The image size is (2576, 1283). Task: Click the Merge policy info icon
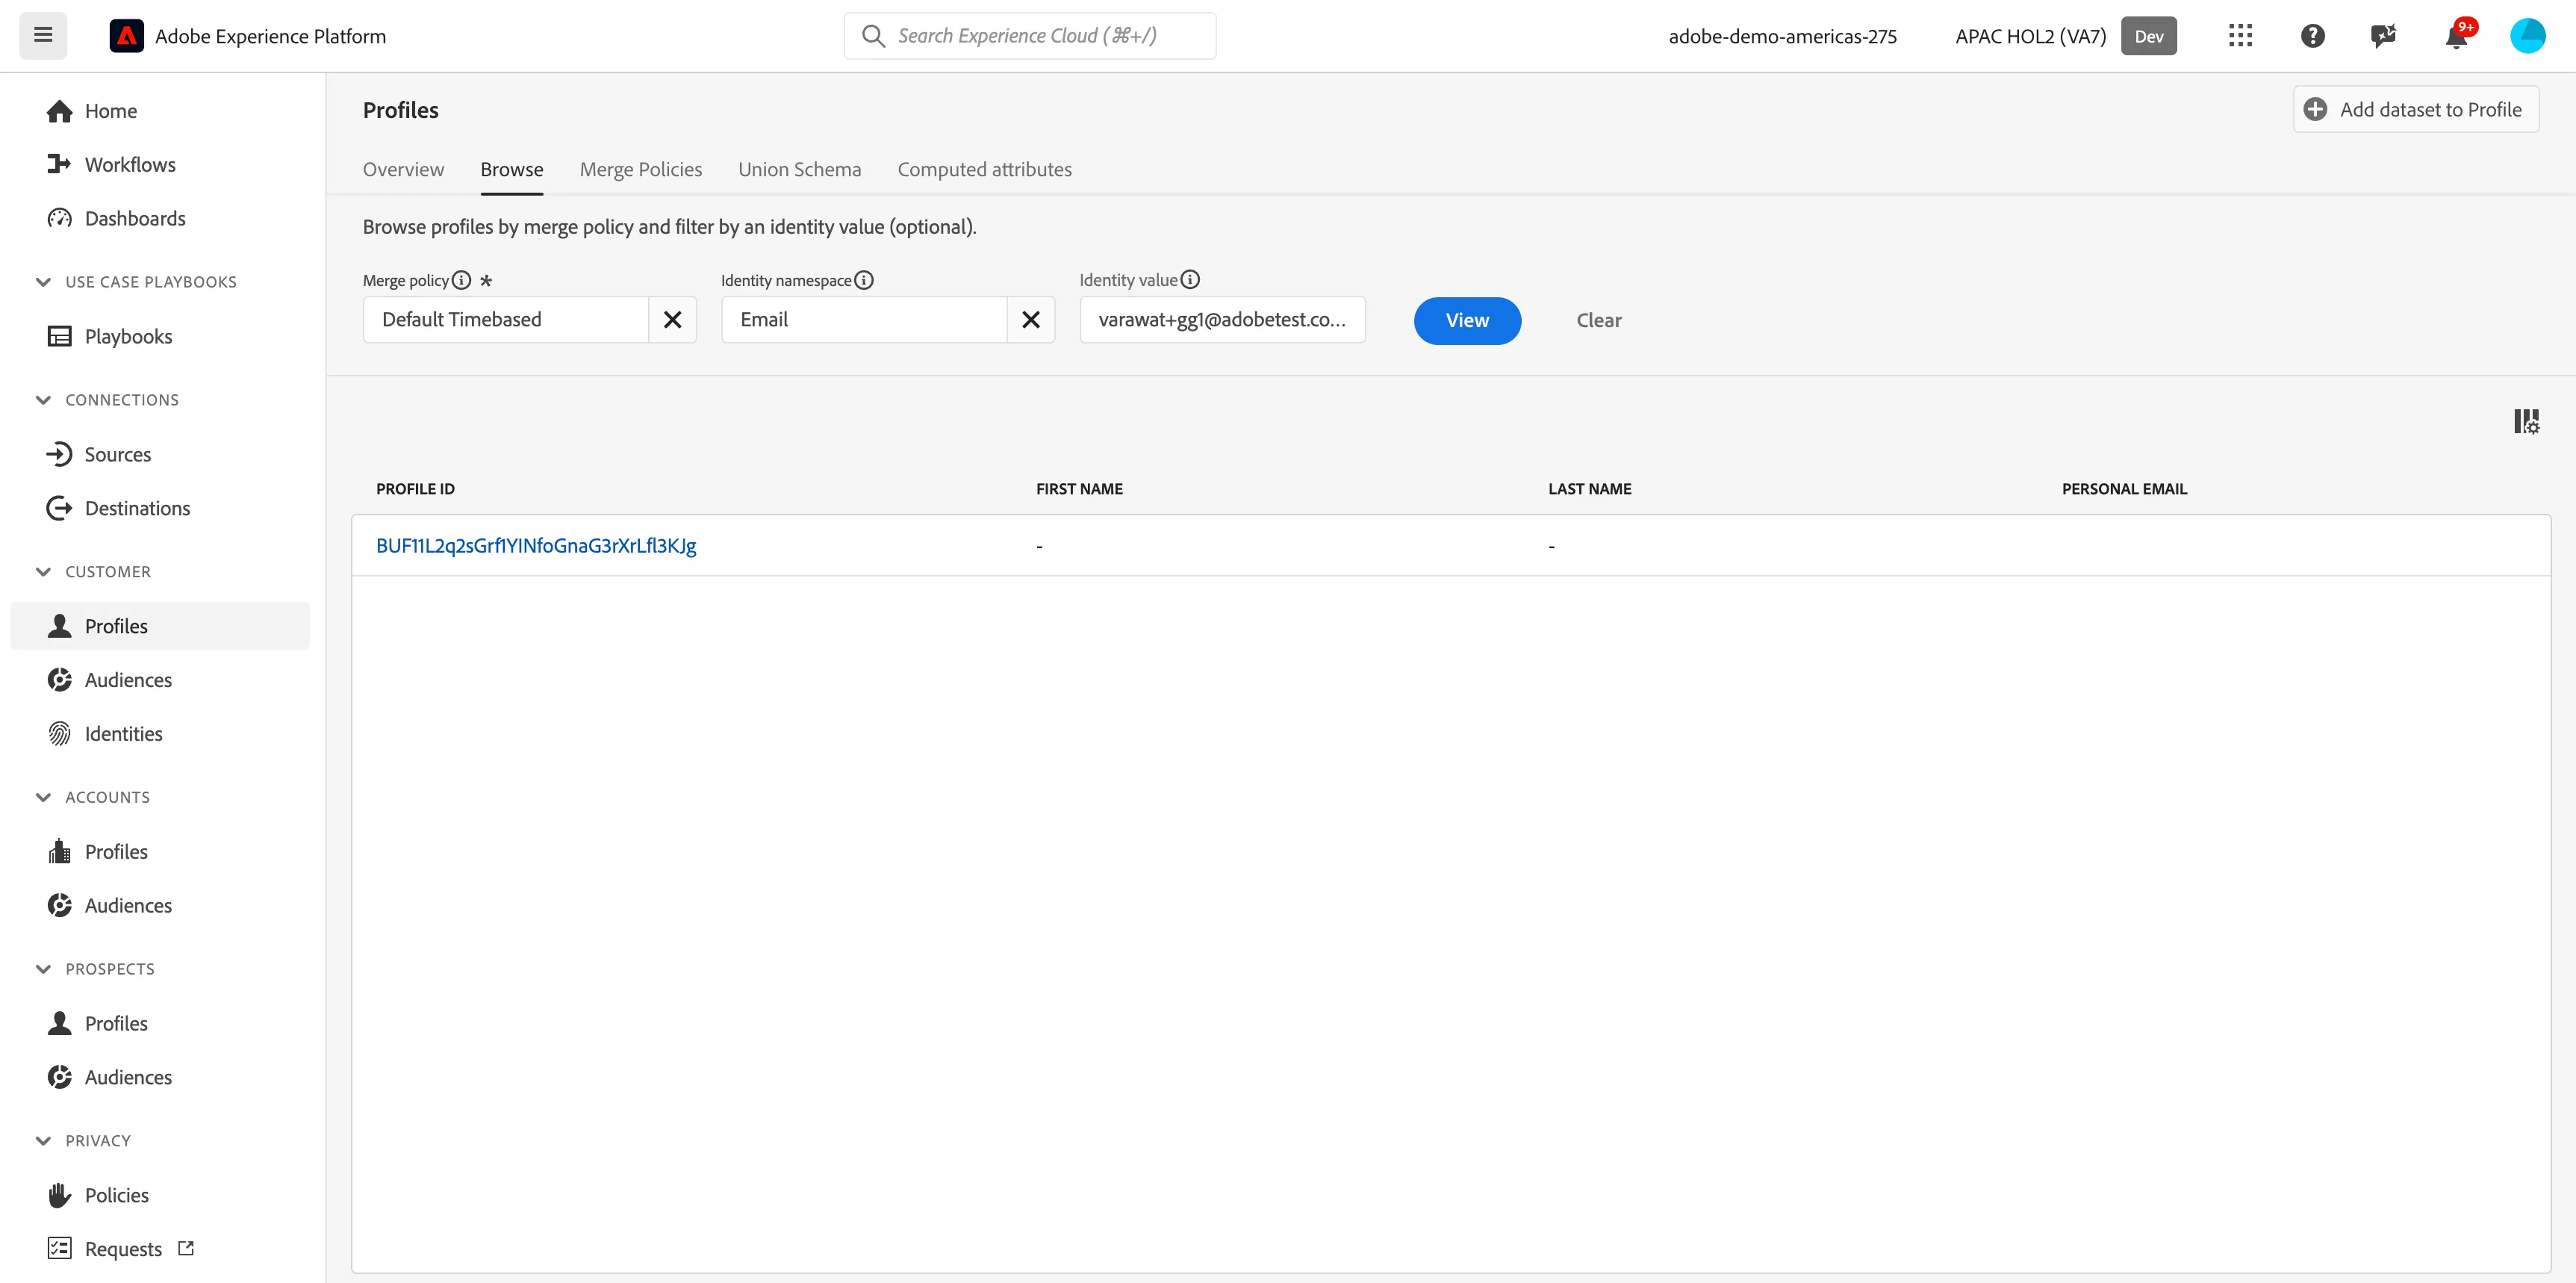coord(461,280)
